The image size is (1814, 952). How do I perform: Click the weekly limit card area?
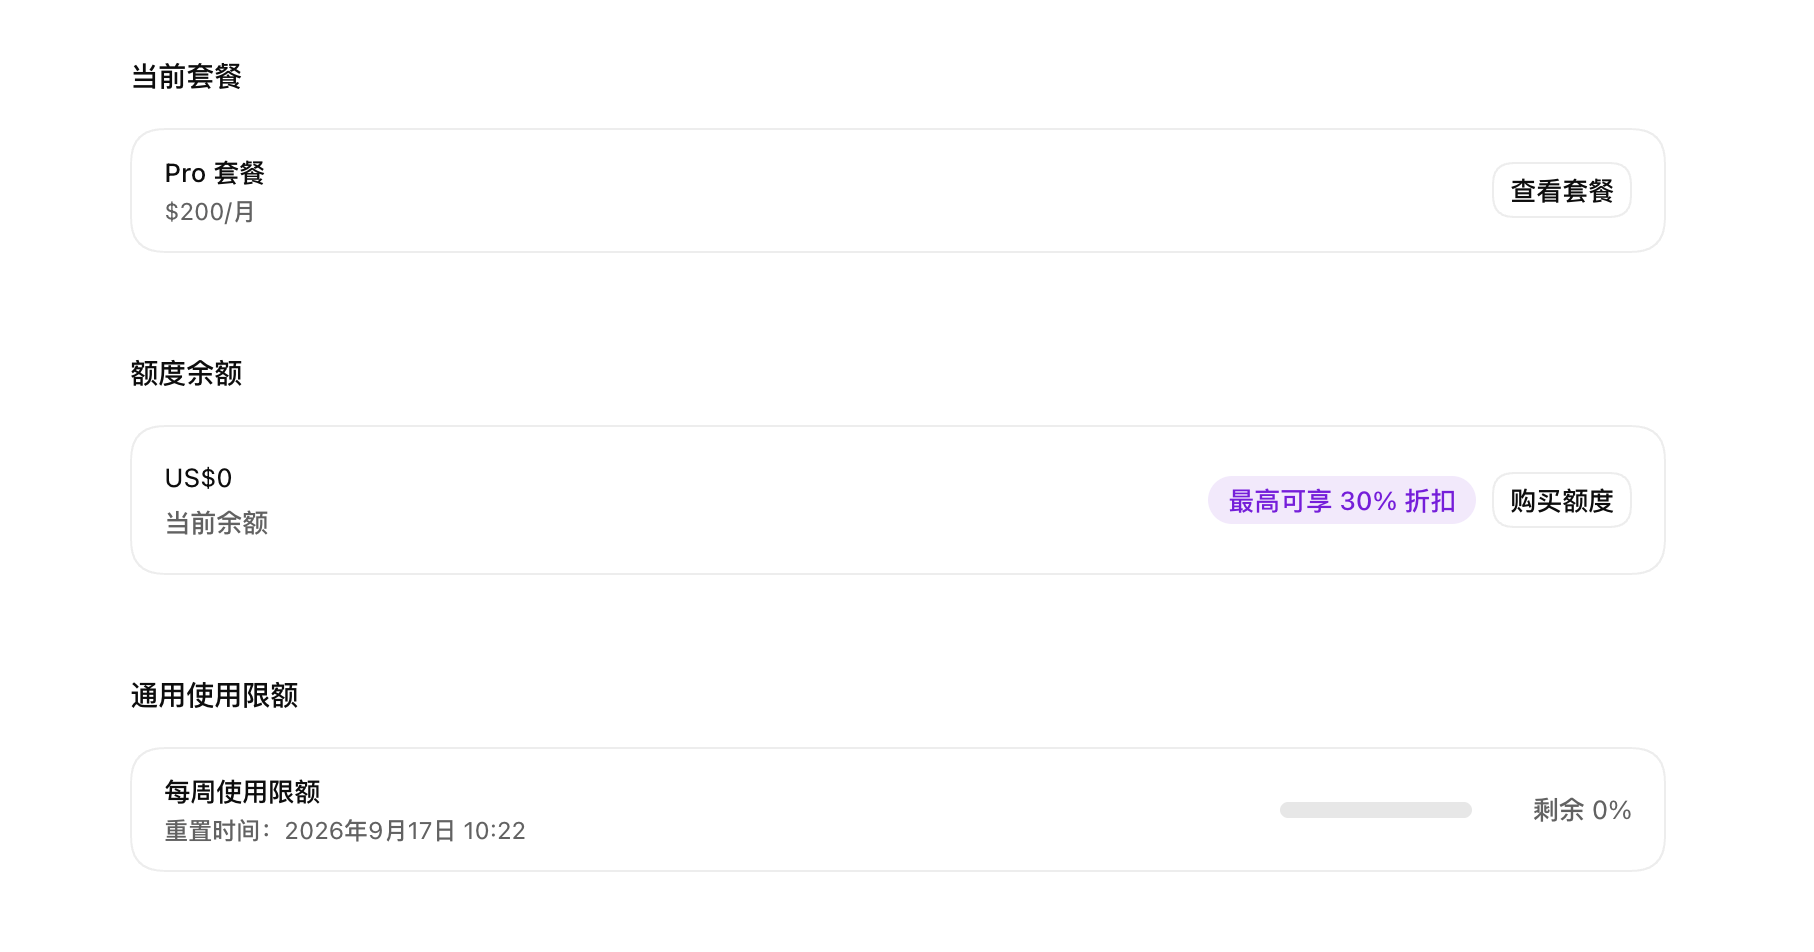897,810
